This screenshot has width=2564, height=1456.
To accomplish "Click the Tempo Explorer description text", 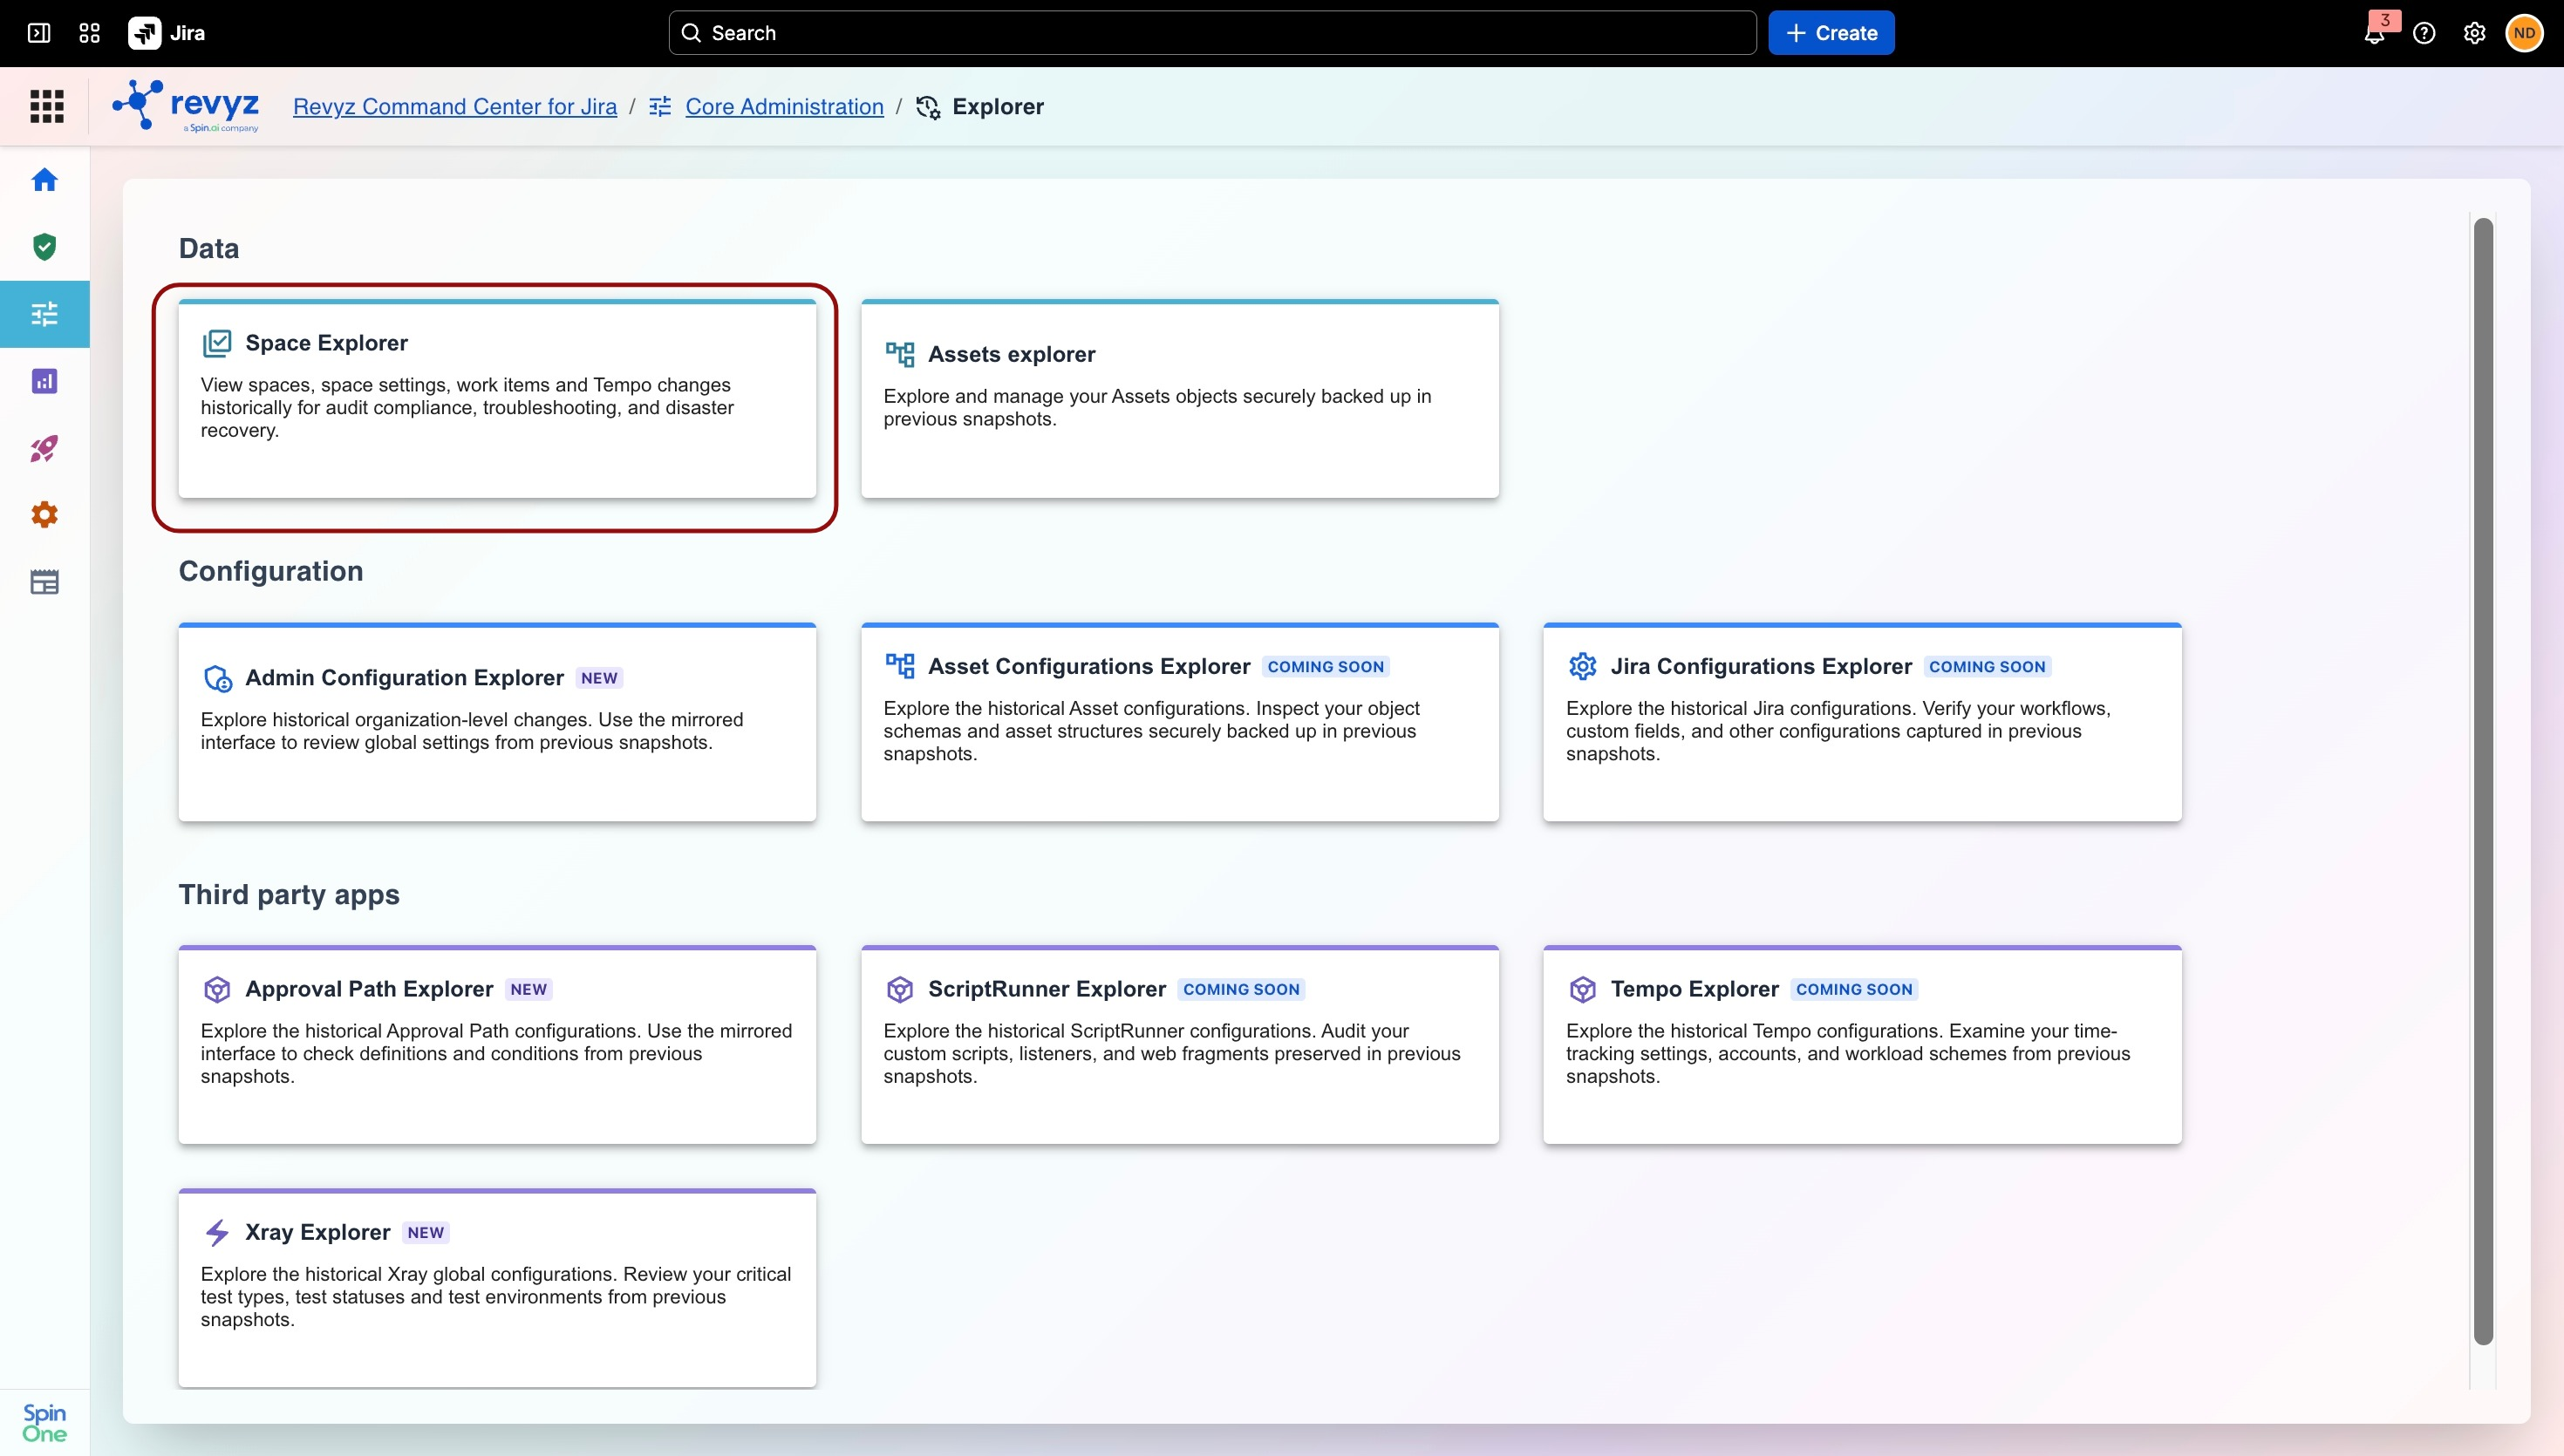I will pos(1848,1054).
